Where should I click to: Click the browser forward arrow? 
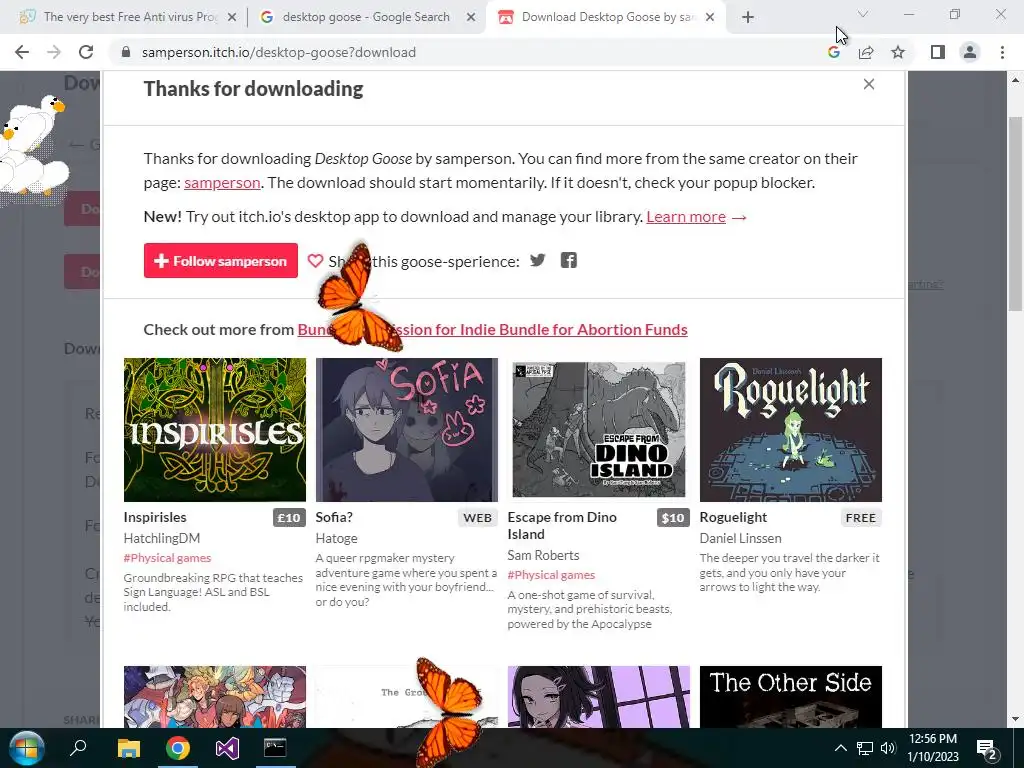54,52
